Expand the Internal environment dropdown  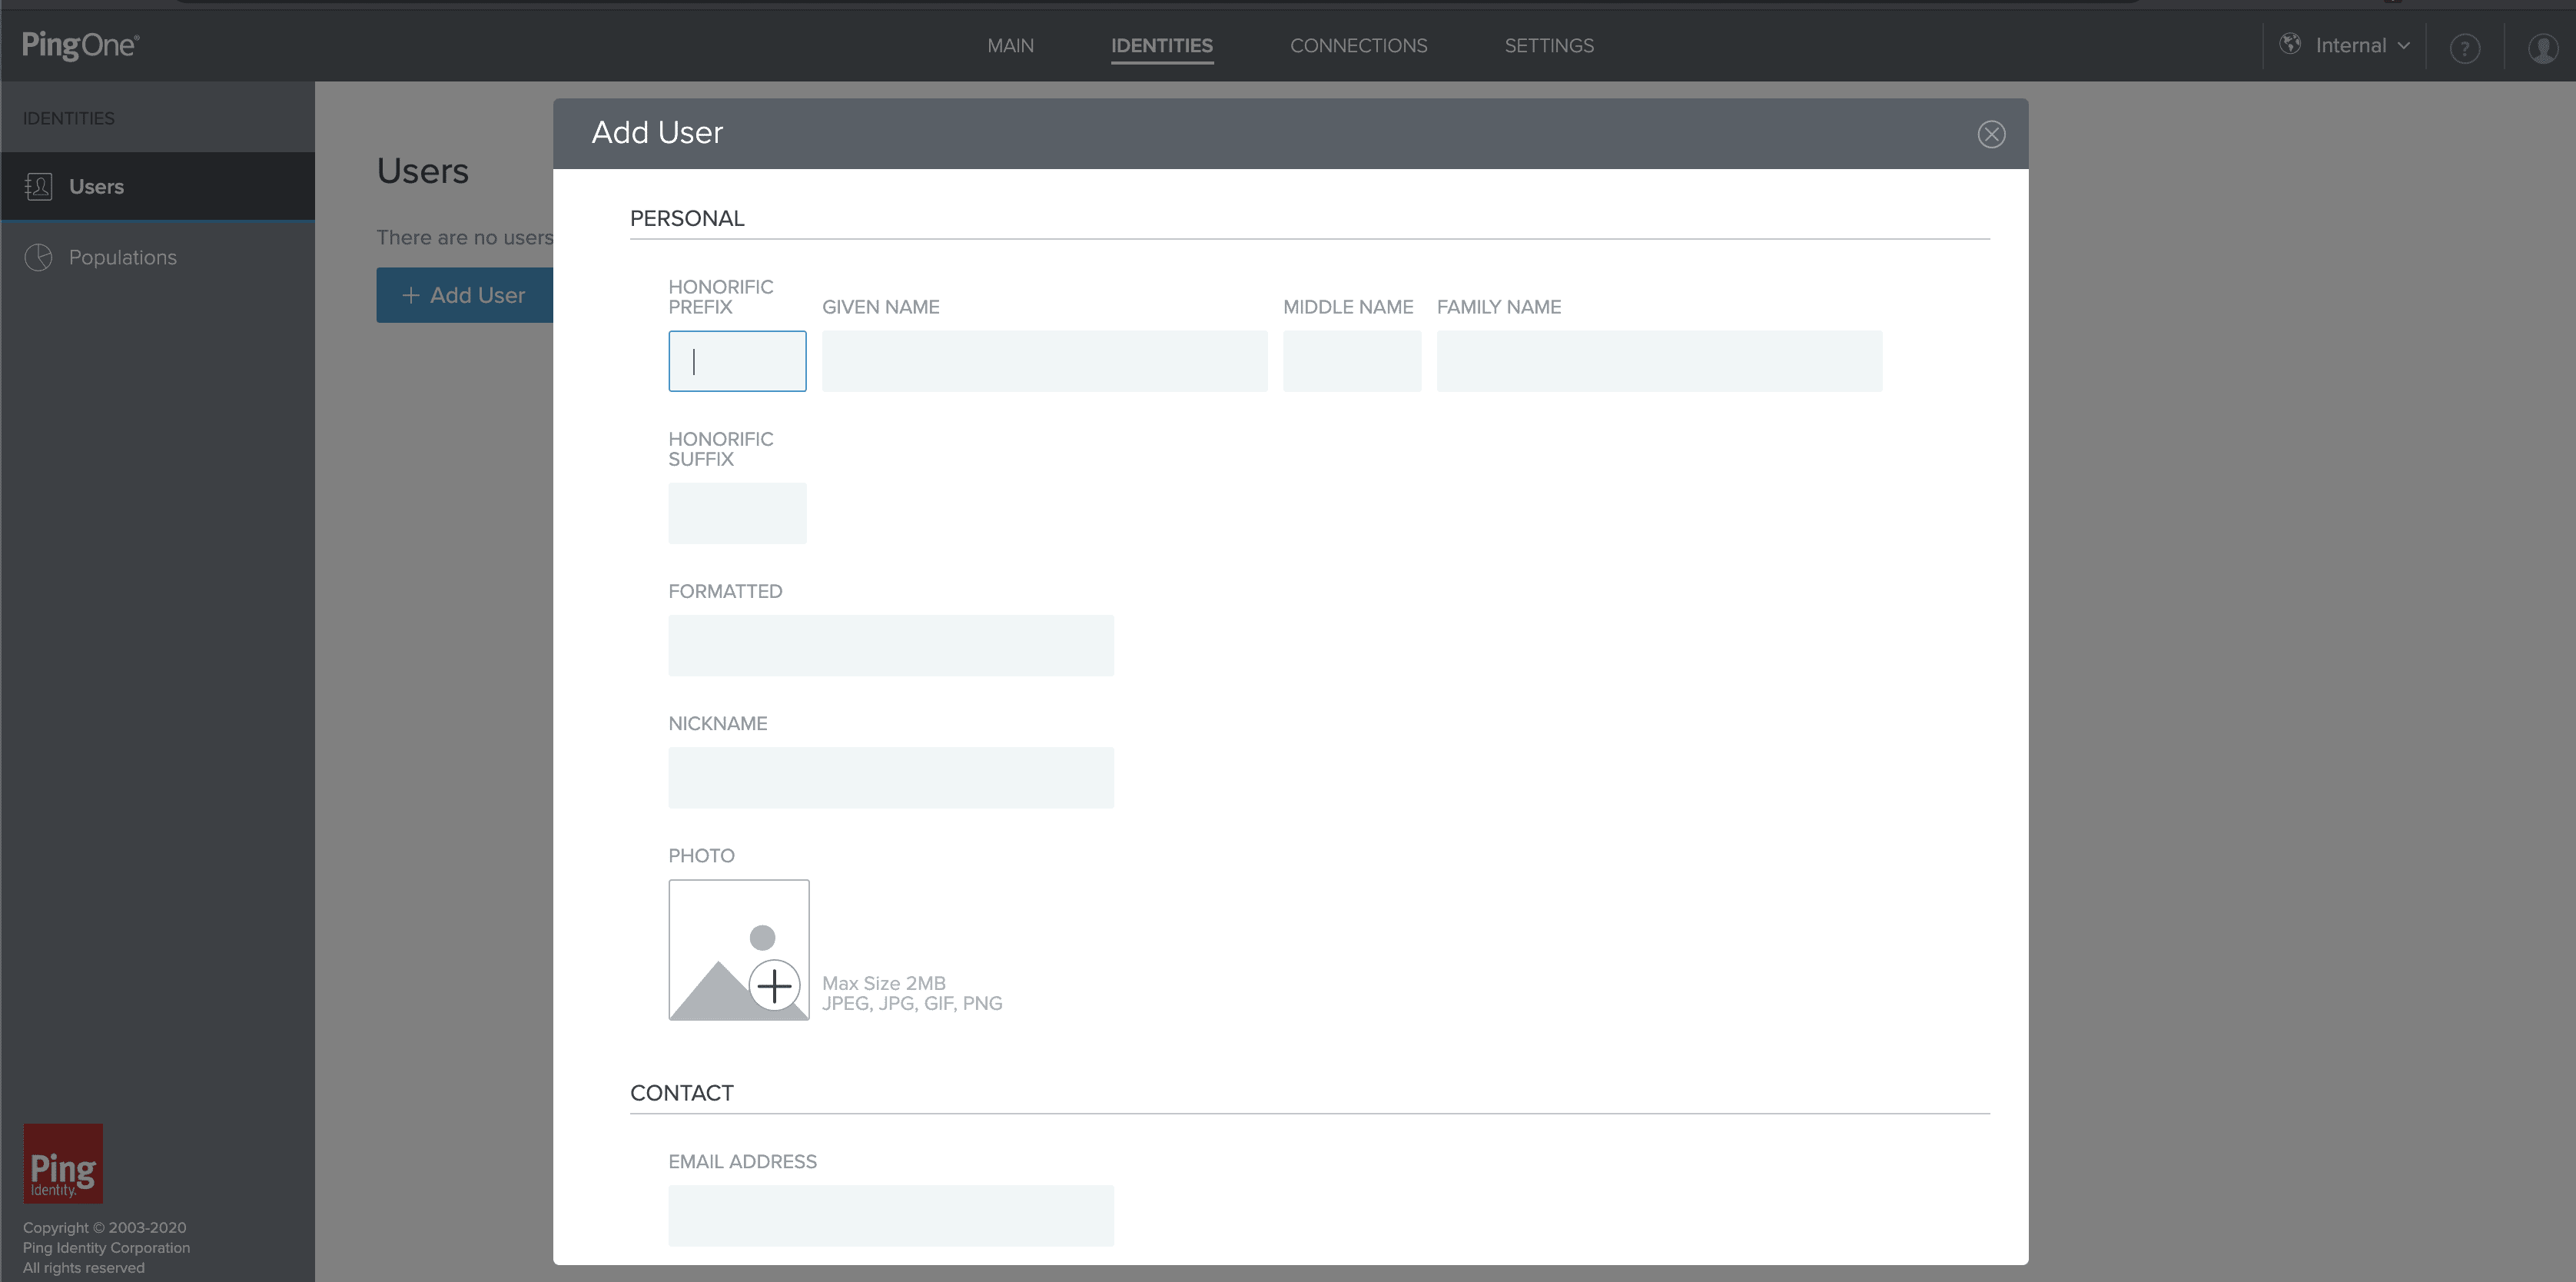[x=2362, y=46]
